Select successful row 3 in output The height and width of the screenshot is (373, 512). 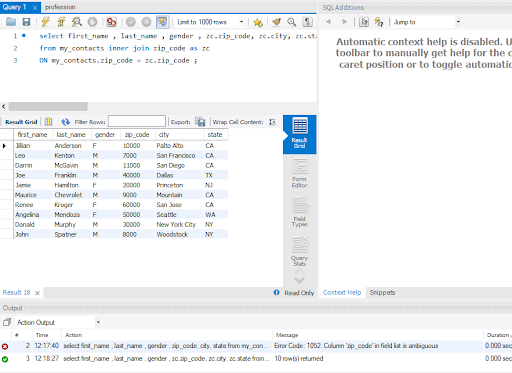click(256, 359)
